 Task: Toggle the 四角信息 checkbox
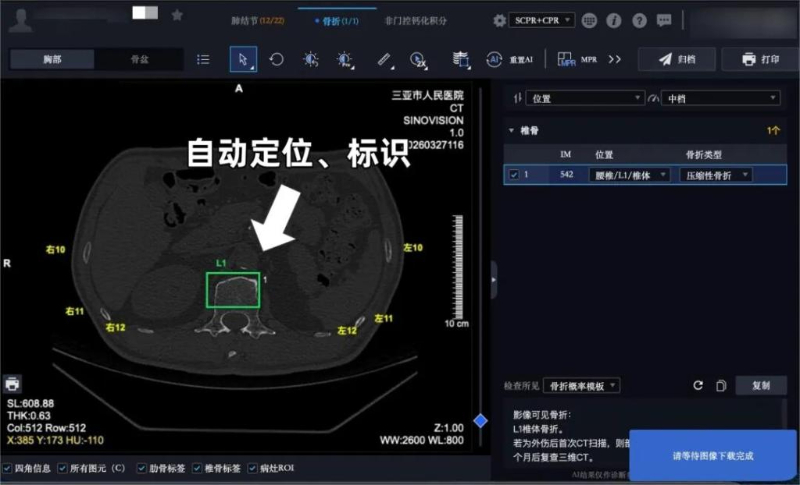pos(9,468)
